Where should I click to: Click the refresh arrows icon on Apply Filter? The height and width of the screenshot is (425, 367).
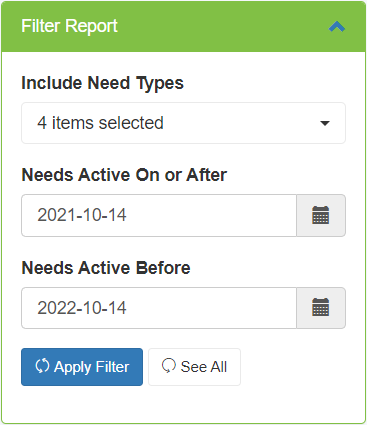pyautogui.click(x=42, y=366)
